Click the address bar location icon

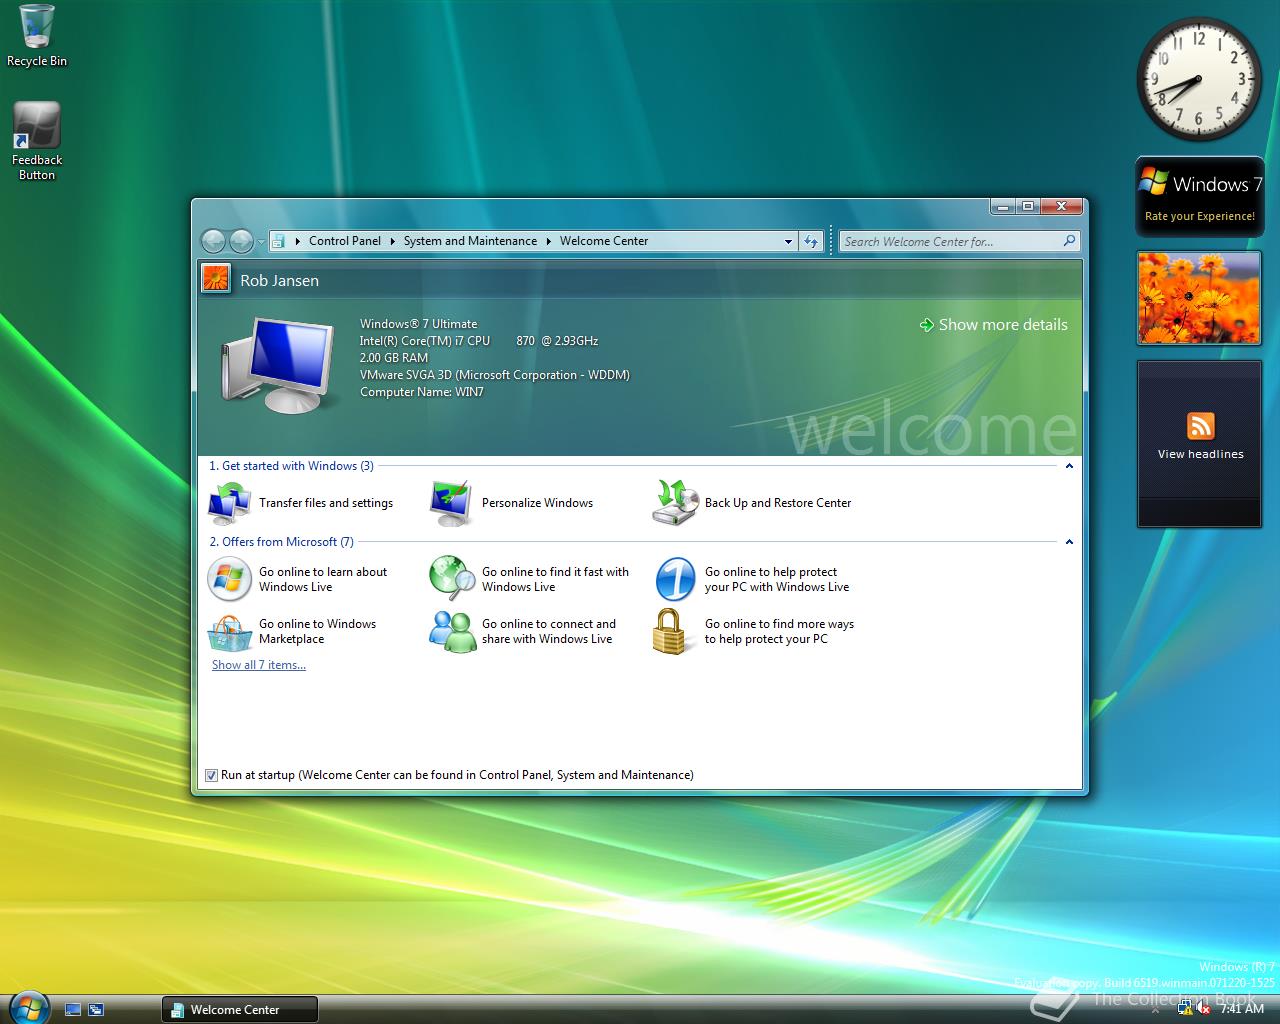[279, 241]
